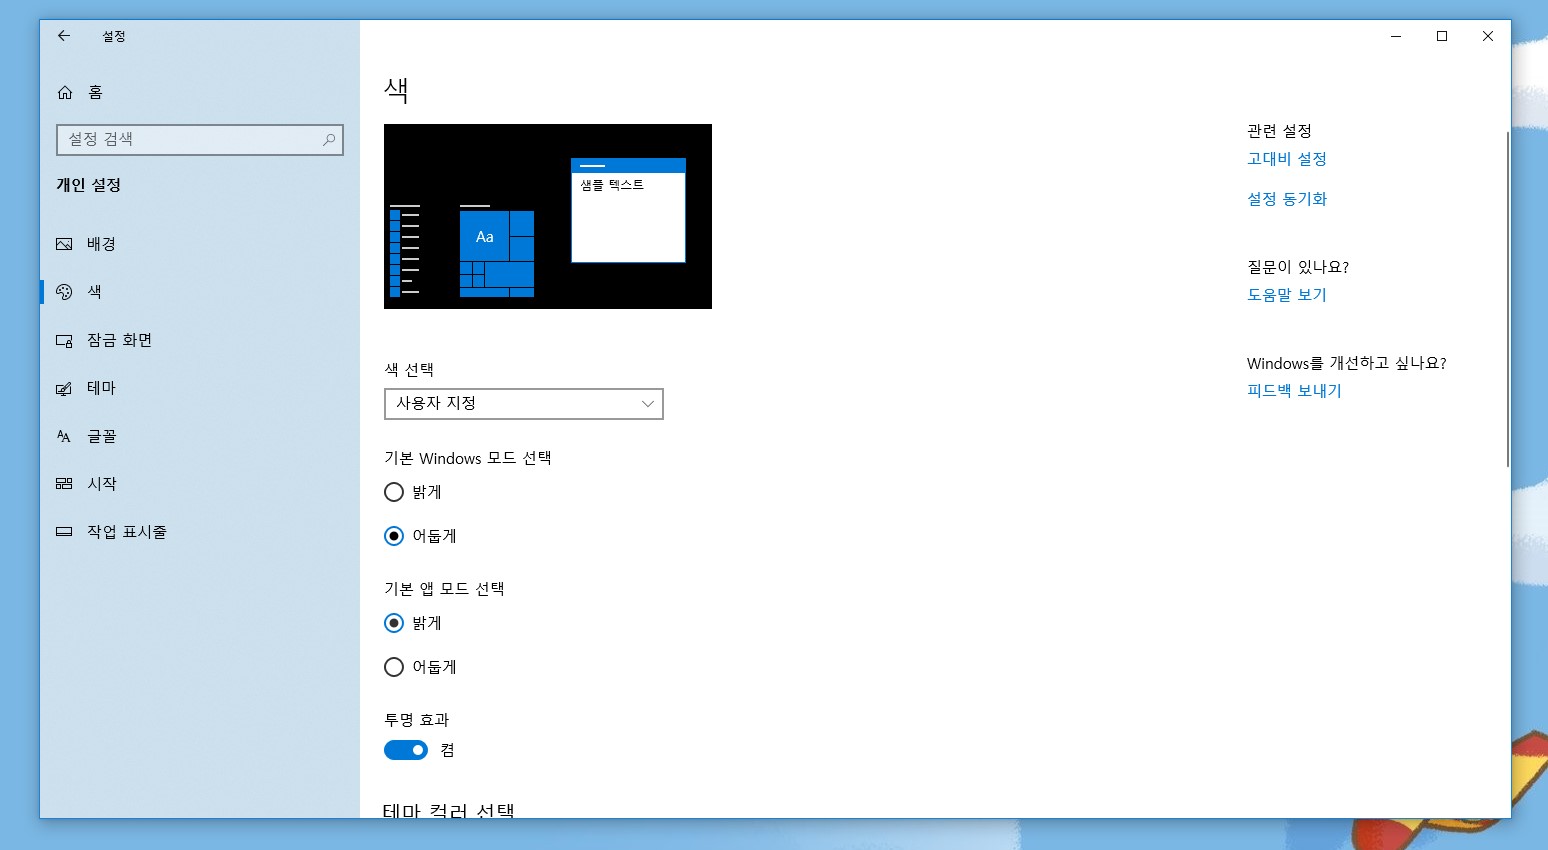Open the 배경 settings page
The height and width of the screenshot is (850, 1548).
pos(200,244)
